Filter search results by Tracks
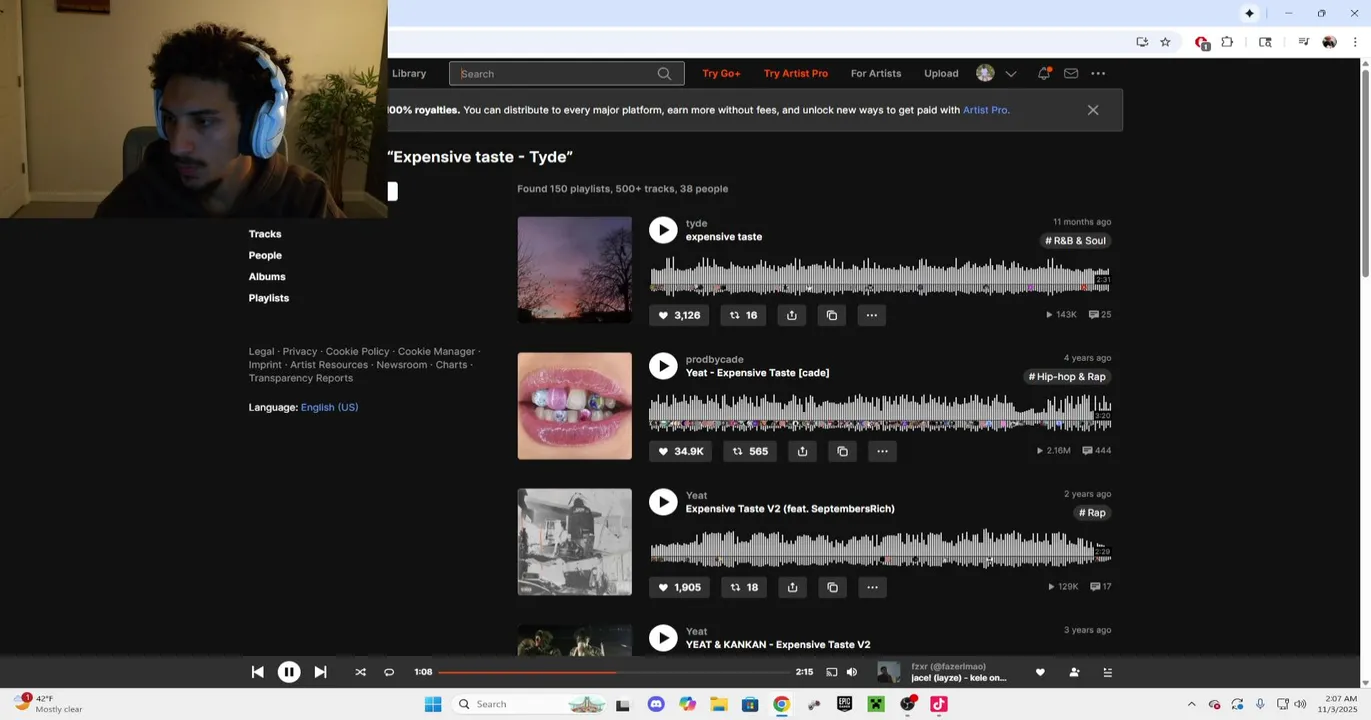Image resolution: width=1371 pixels, height=720 pixels. click(265, 234)
